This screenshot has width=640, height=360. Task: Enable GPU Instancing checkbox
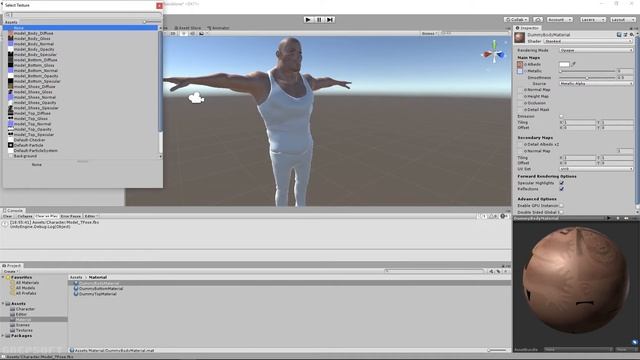tap(561, 206)
